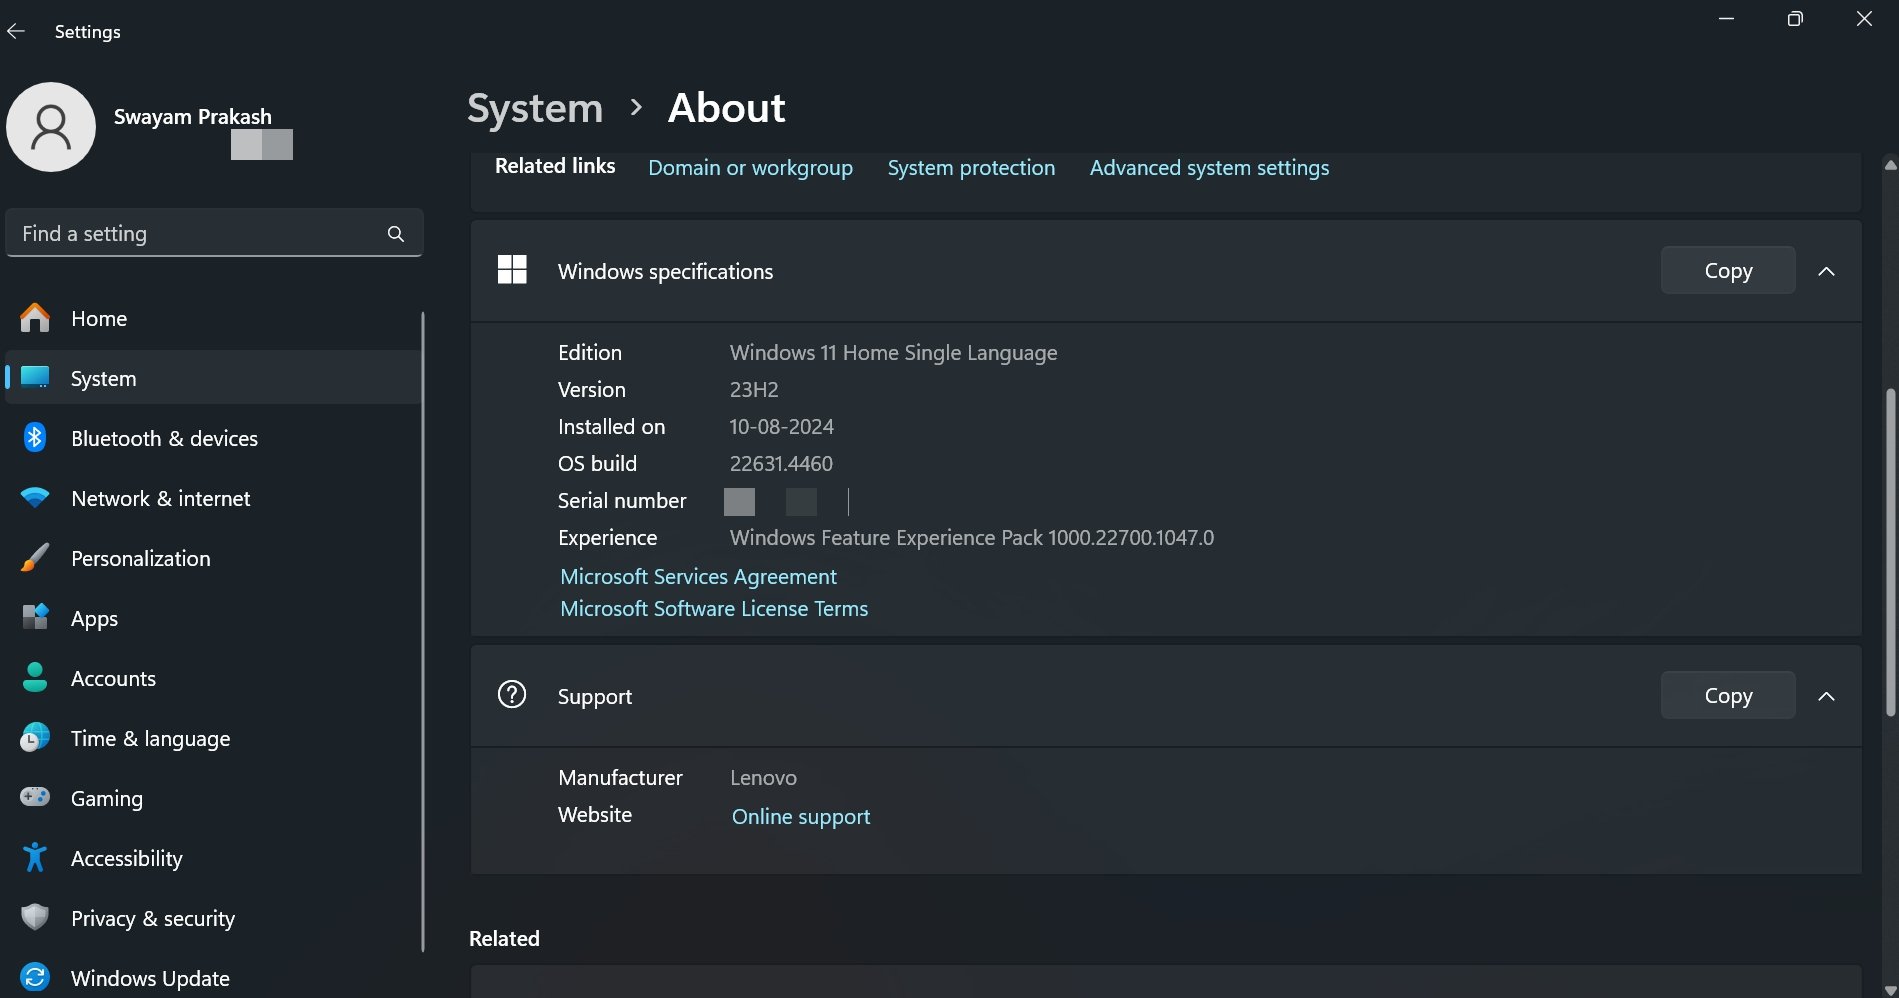This screenshot has width=1899, height=998.
Task: Click the Personalization paintbrush icon
Action: 35,558
